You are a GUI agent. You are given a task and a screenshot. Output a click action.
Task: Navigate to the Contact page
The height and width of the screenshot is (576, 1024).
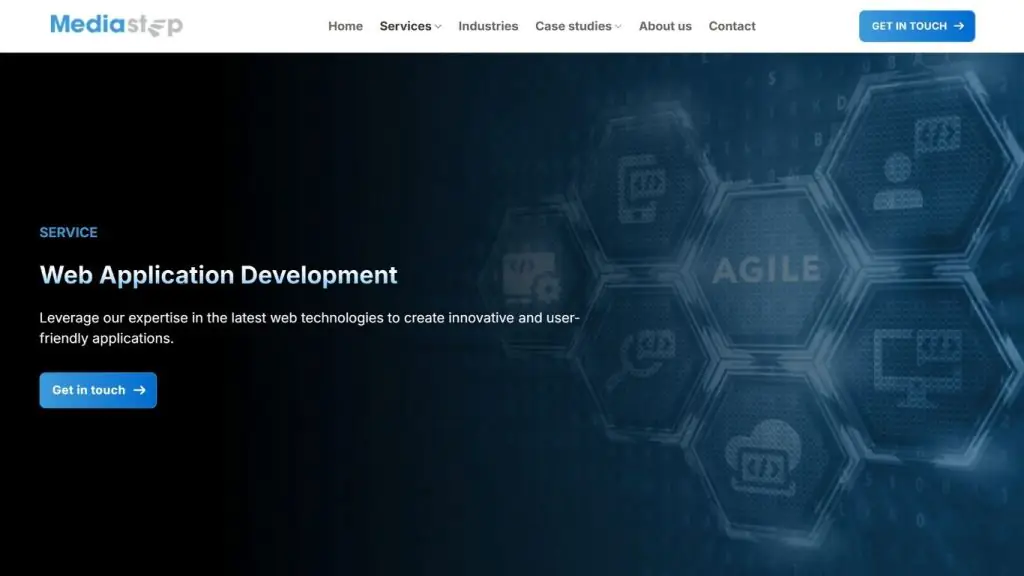pyautogui.click(x=732, y=26)
